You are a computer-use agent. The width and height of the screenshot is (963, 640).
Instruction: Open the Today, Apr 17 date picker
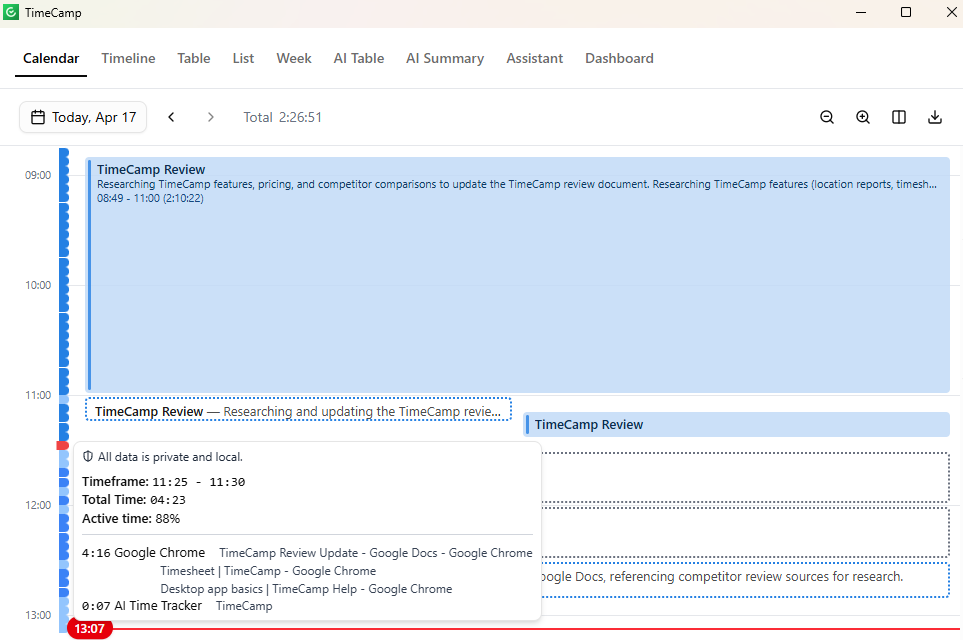(83, 117)
